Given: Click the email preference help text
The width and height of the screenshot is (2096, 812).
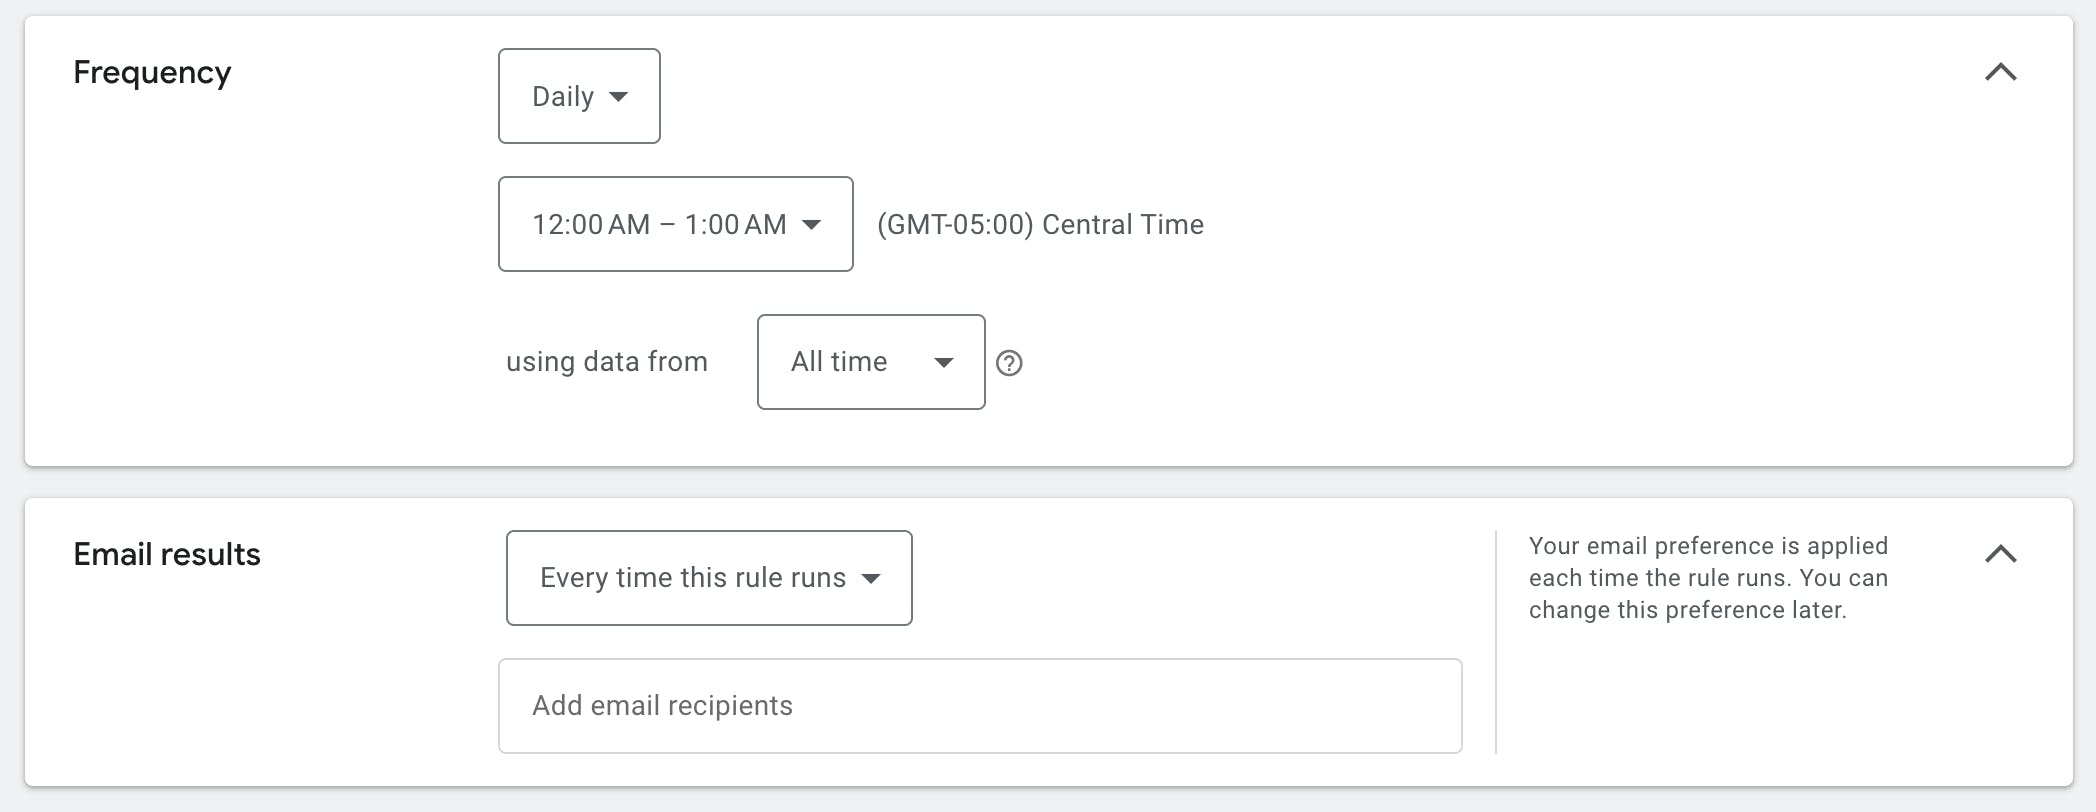Looking at the screenshot, I should (x=1708, y=578).
